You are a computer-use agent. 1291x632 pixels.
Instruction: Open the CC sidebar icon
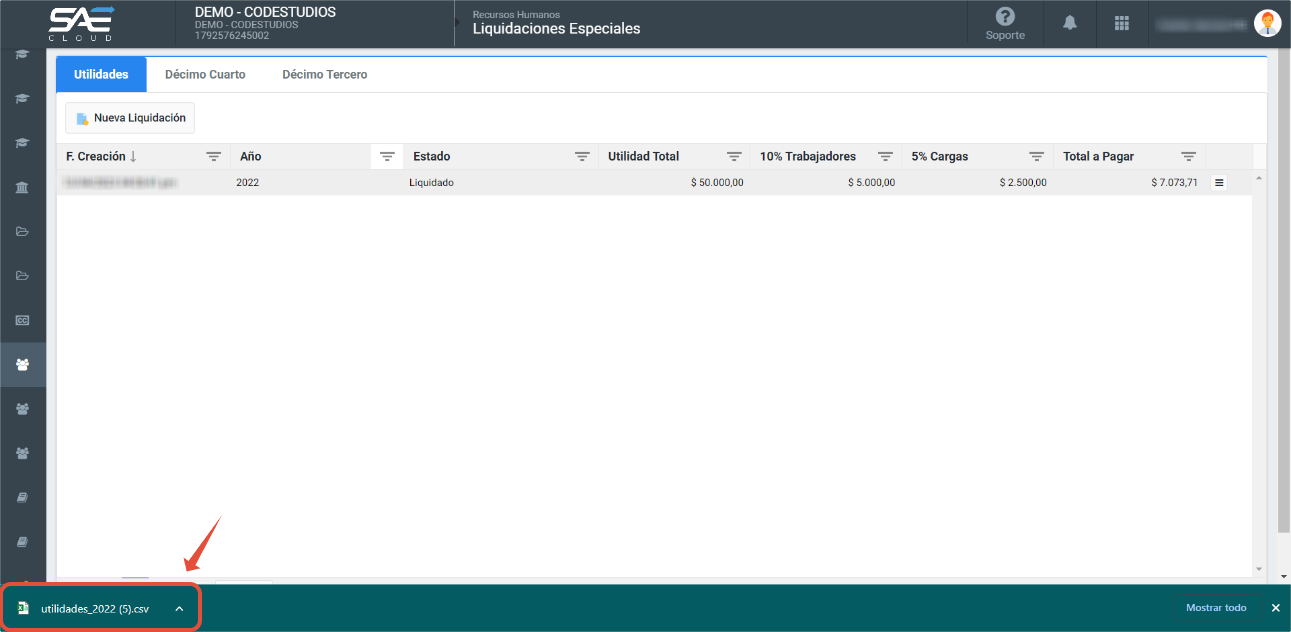(22, 320)
